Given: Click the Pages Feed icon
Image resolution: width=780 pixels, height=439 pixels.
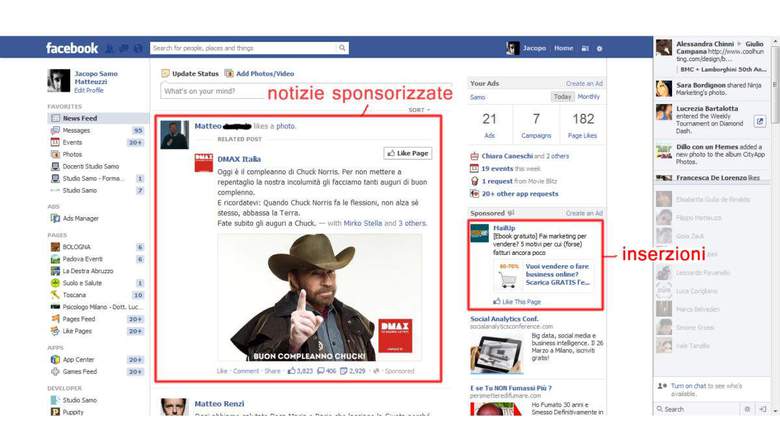Looking at the screenshot, I should point(55,319).
